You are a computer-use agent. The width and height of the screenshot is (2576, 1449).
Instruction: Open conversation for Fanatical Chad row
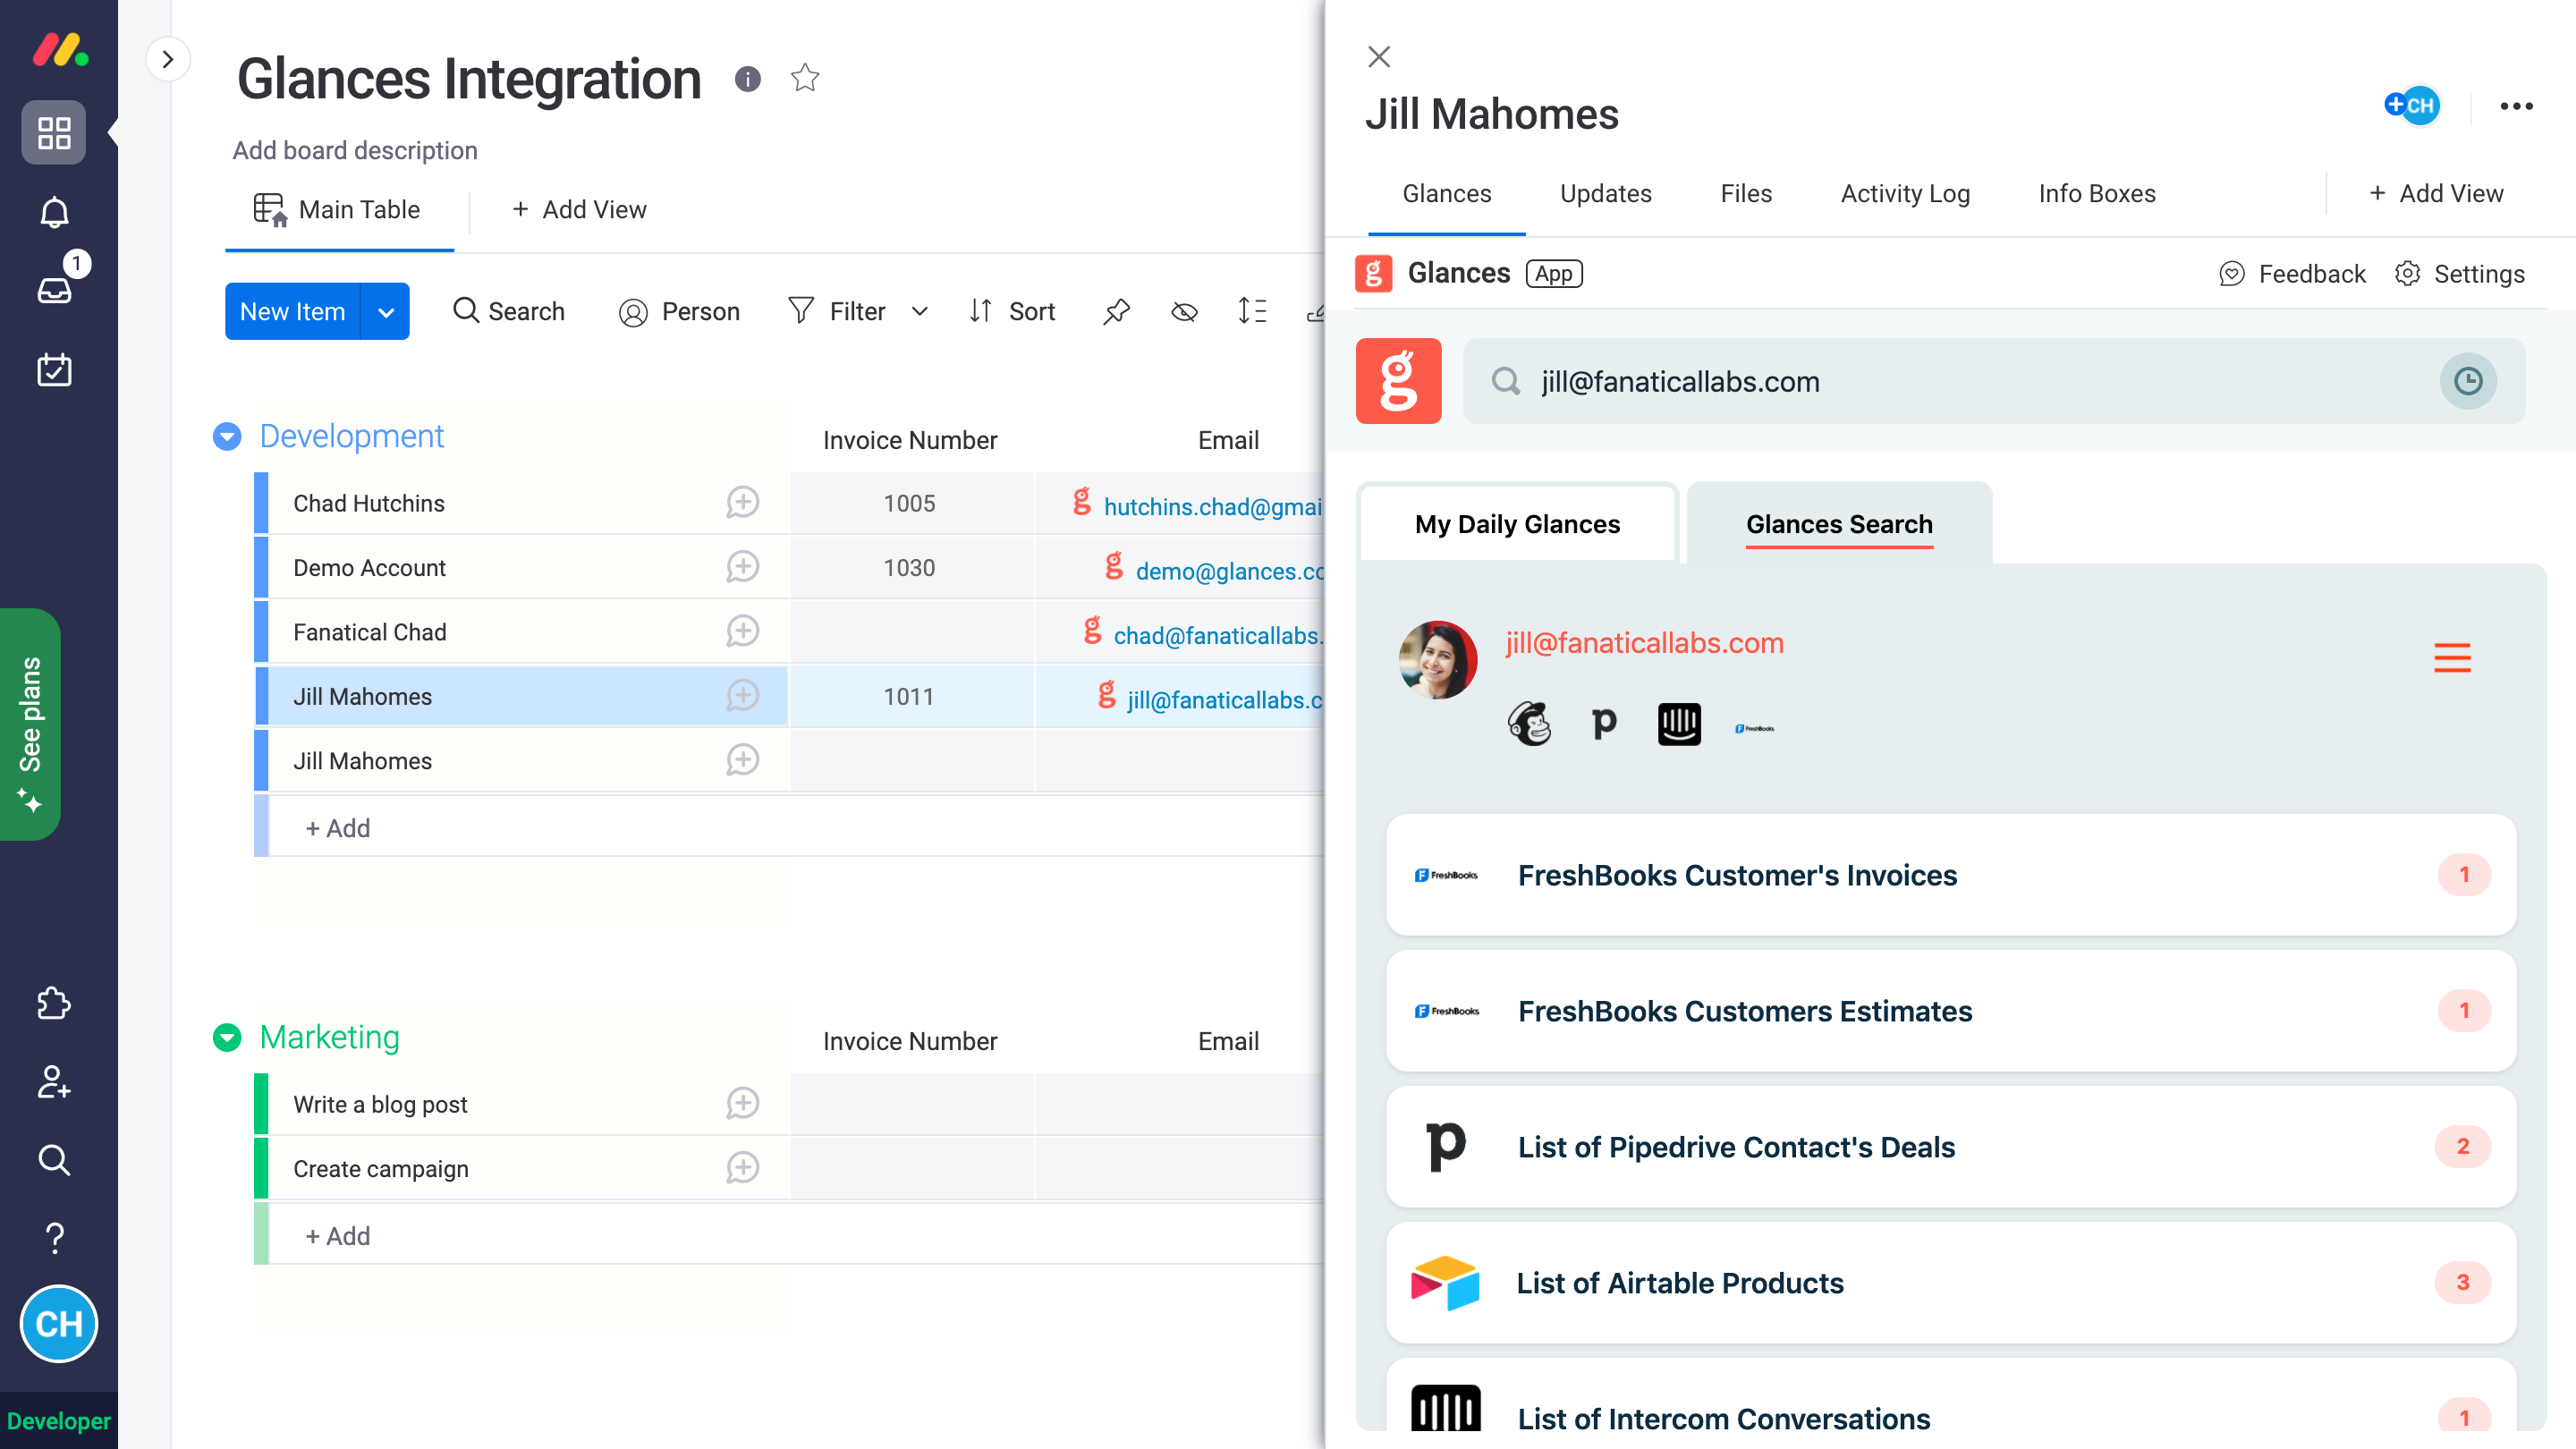742,631
